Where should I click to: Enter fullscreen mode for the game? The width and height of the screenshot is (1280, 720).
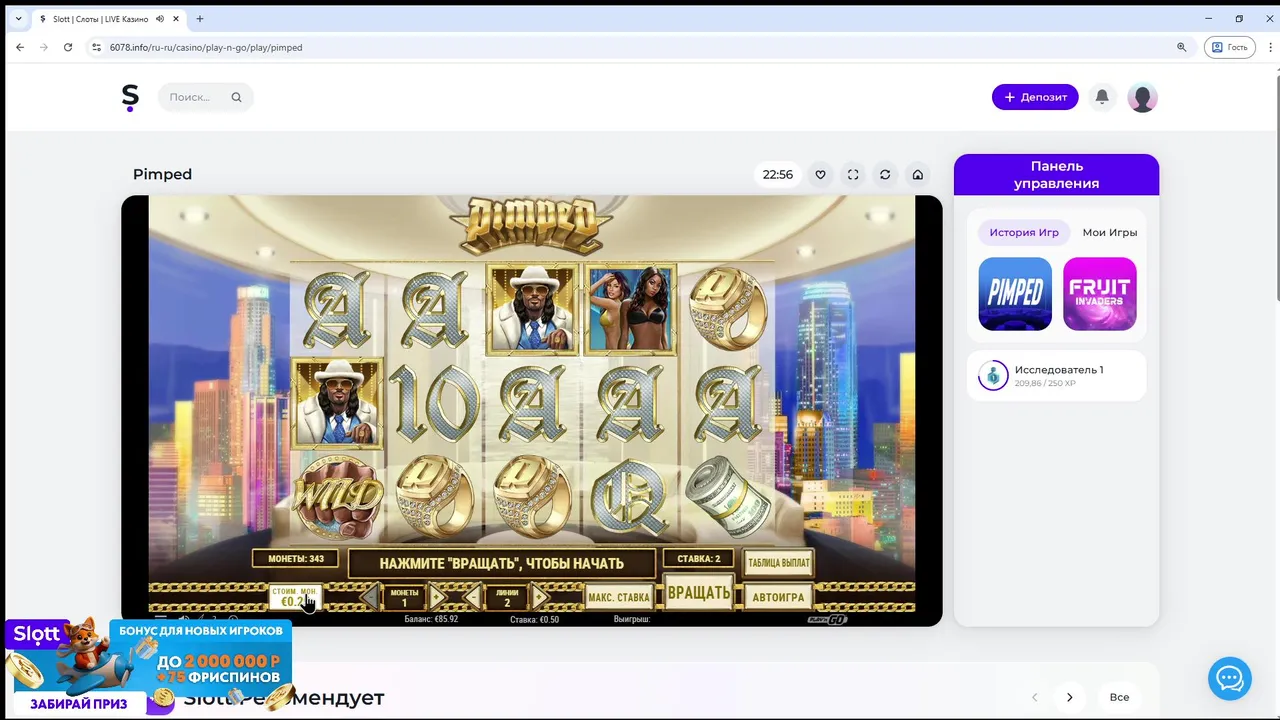pos(853,174)
